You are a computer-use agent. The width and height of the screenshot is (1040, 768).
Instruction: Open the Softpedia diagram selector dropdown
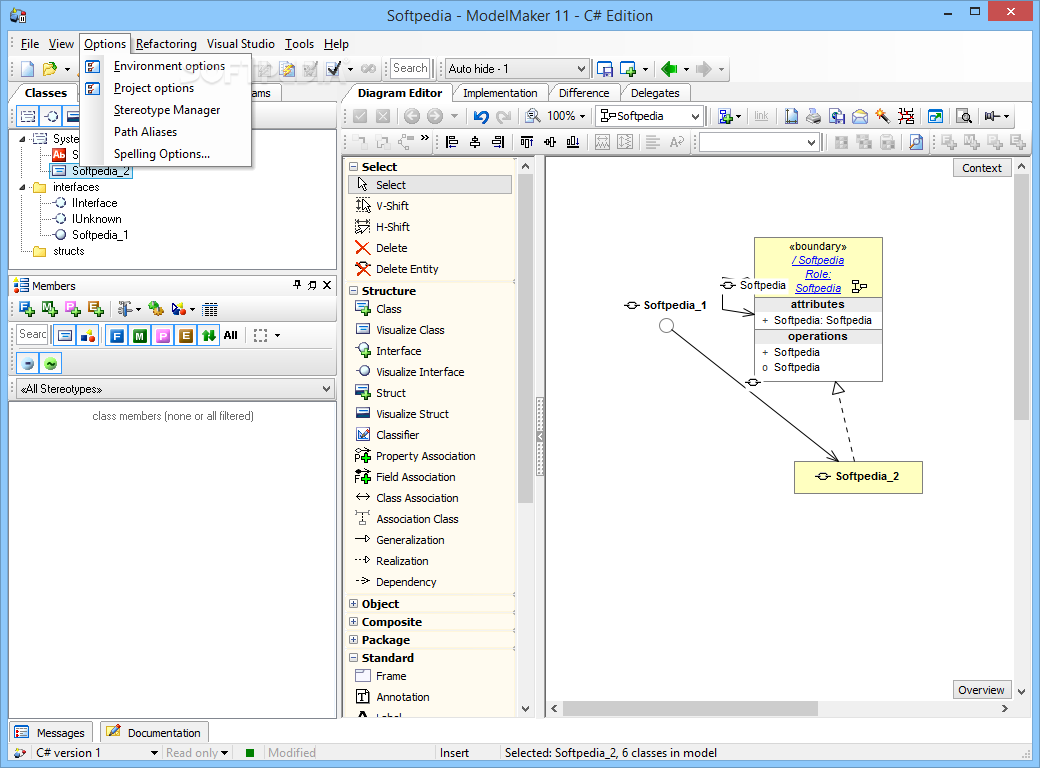pos(695,117)
